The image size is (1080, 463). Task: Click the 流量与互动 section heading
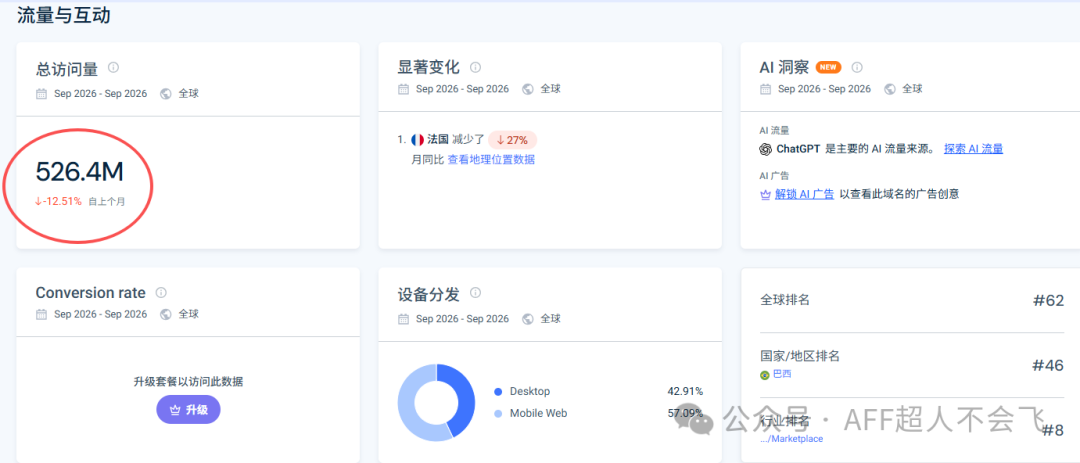pos(63,15)
